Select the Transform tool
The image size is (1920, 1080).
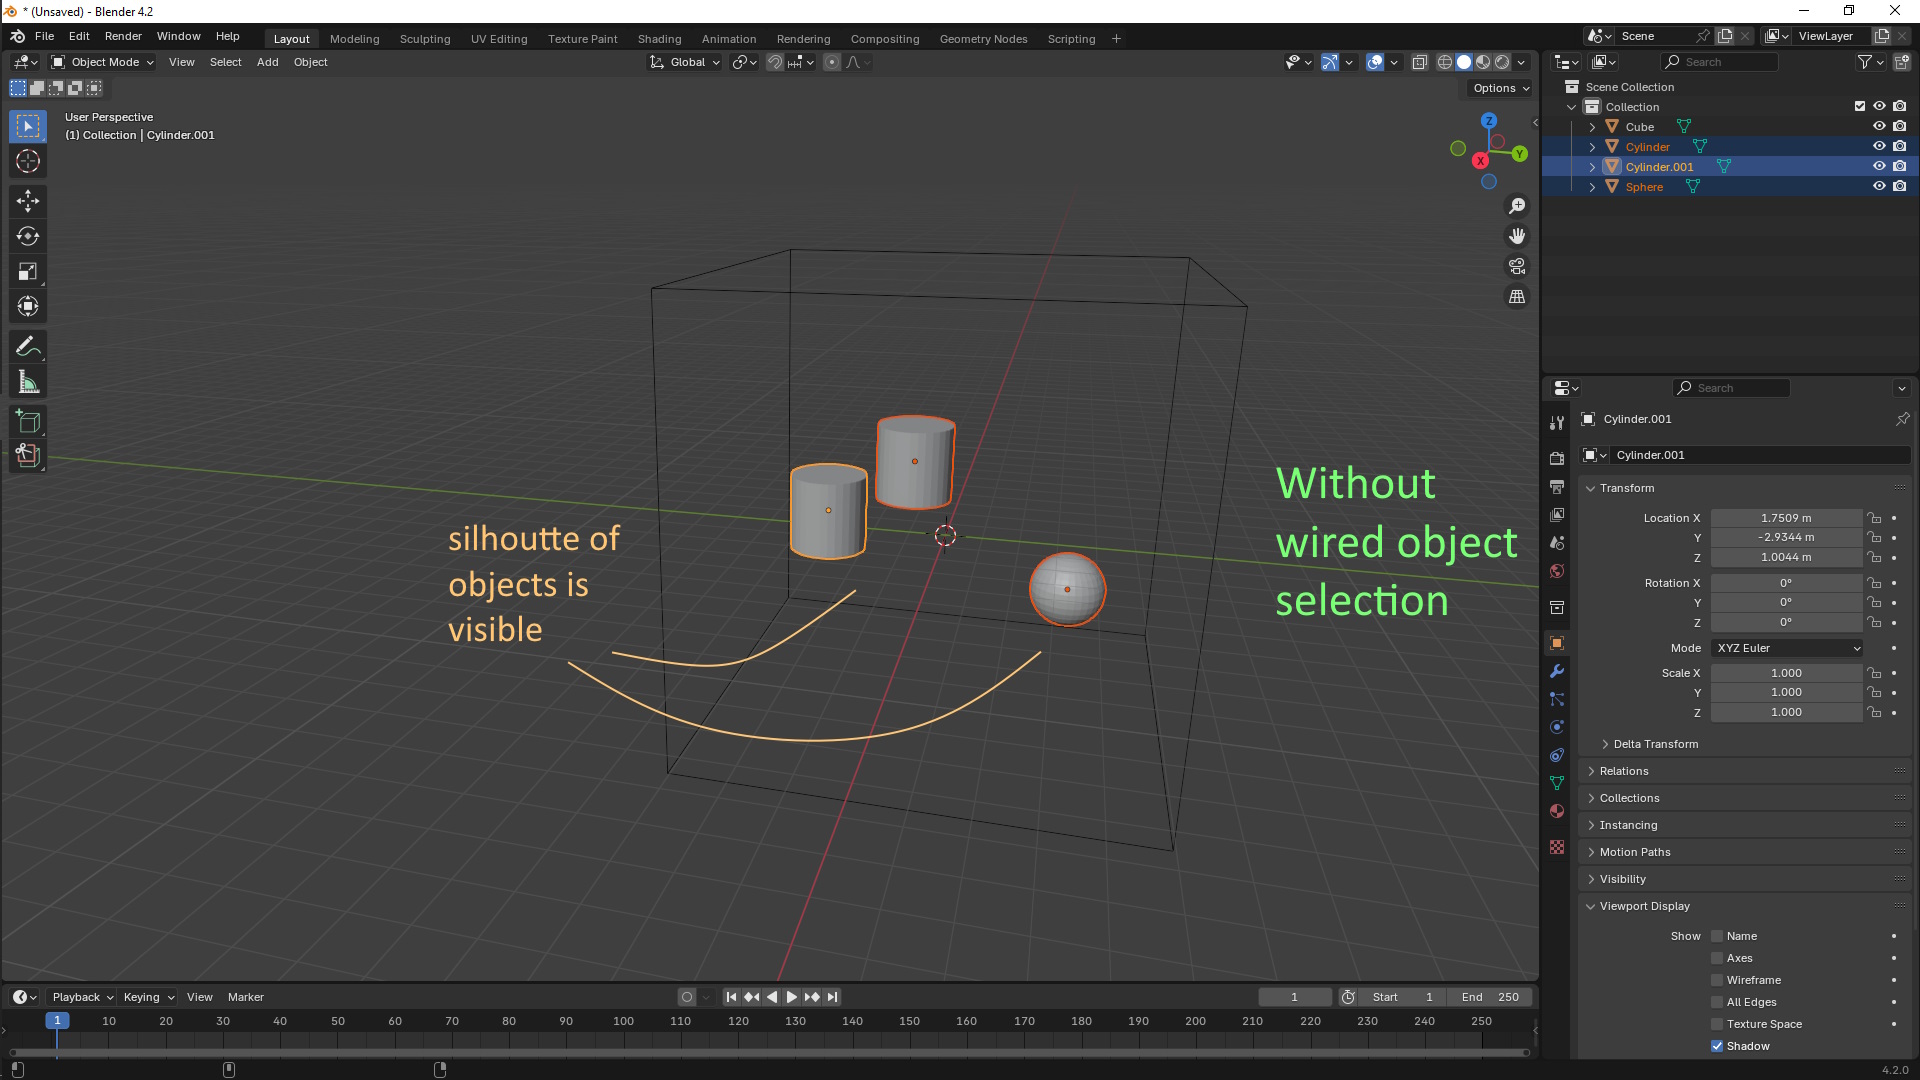(x=28, y=306)
